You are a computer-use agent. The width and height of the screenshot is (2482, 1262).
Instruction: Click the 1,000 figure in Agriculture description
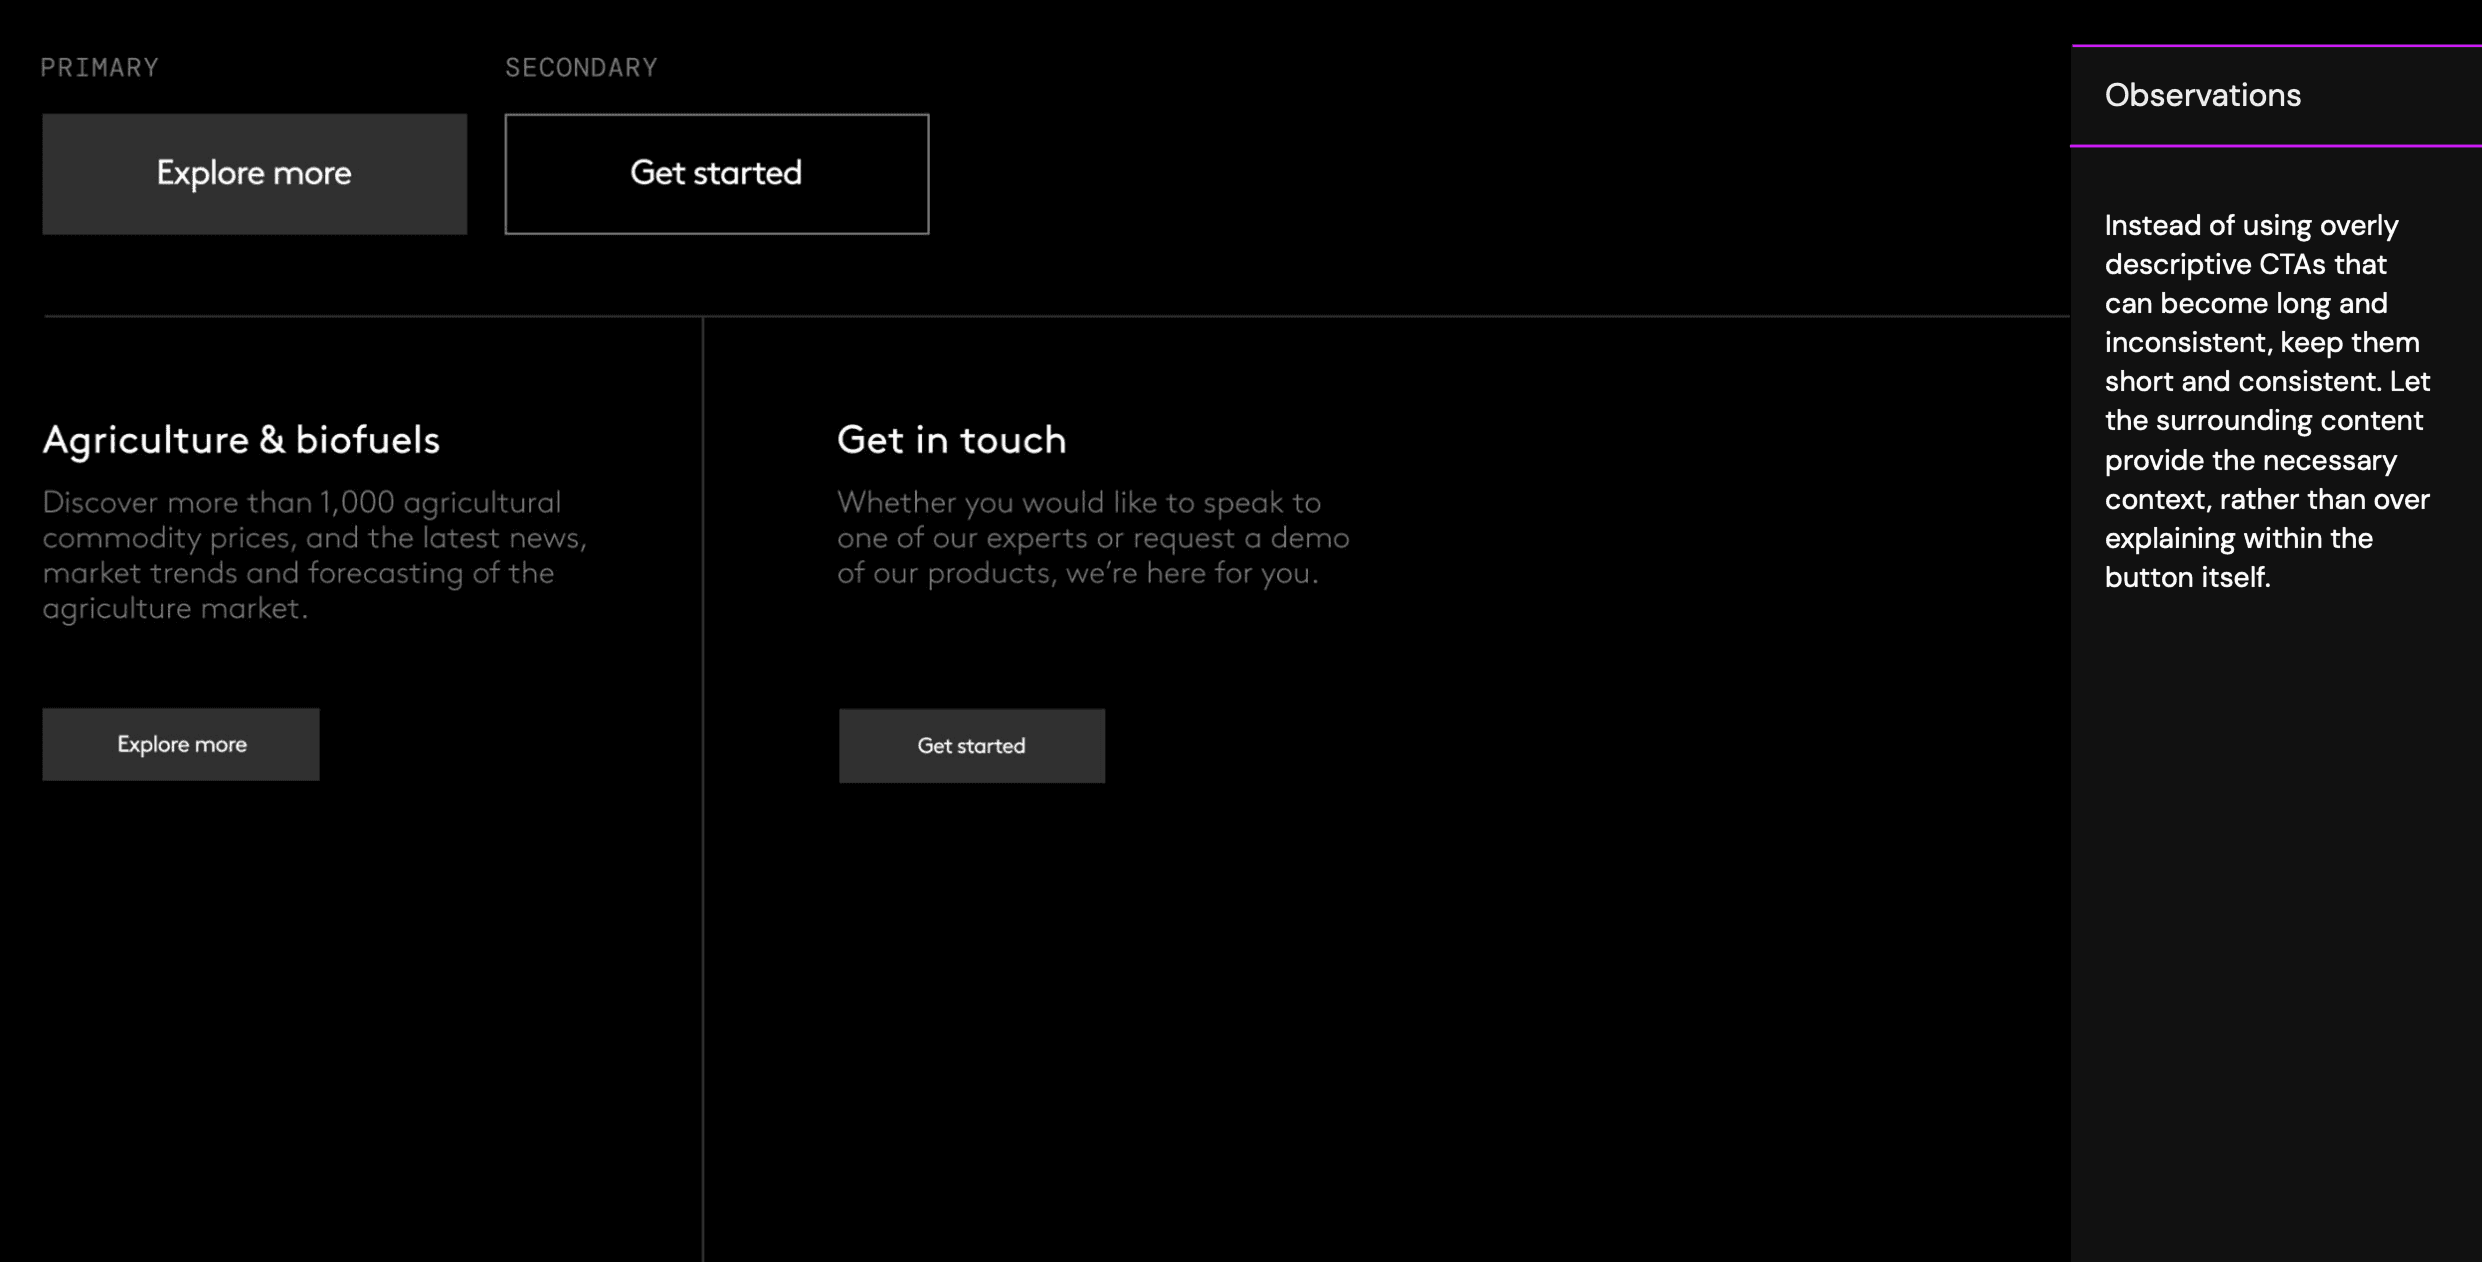pyautogui.click(x=356, y=502)
